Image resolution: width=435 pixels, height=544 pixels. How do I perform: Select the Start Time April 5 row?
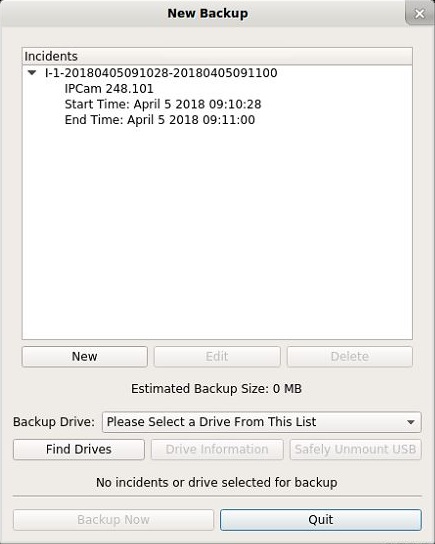163,104
